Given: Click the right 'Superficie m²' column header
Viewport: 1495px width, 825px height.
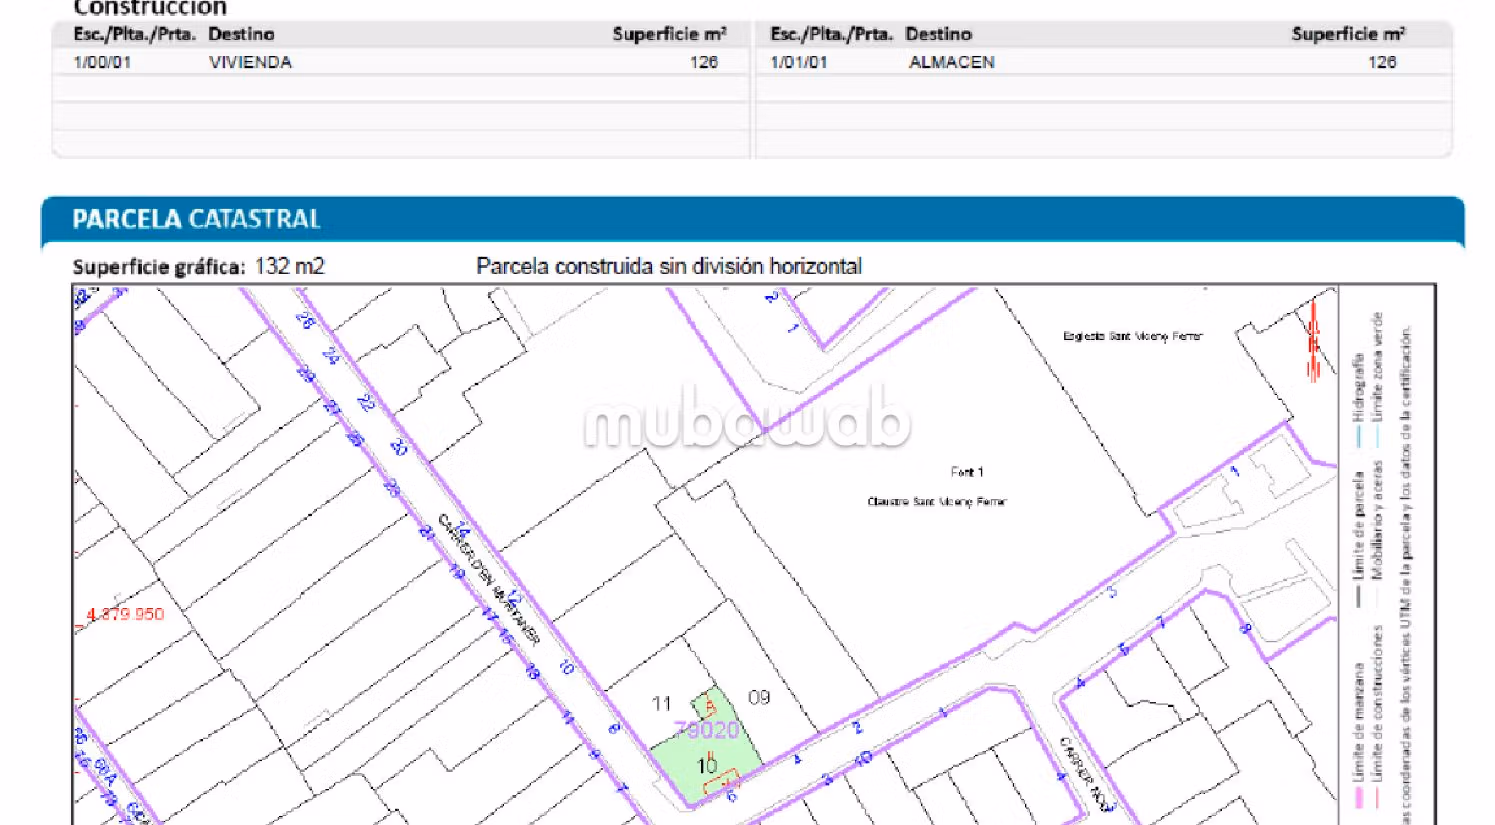Looking at the screenshot, I should click(x=1347, y=34).
